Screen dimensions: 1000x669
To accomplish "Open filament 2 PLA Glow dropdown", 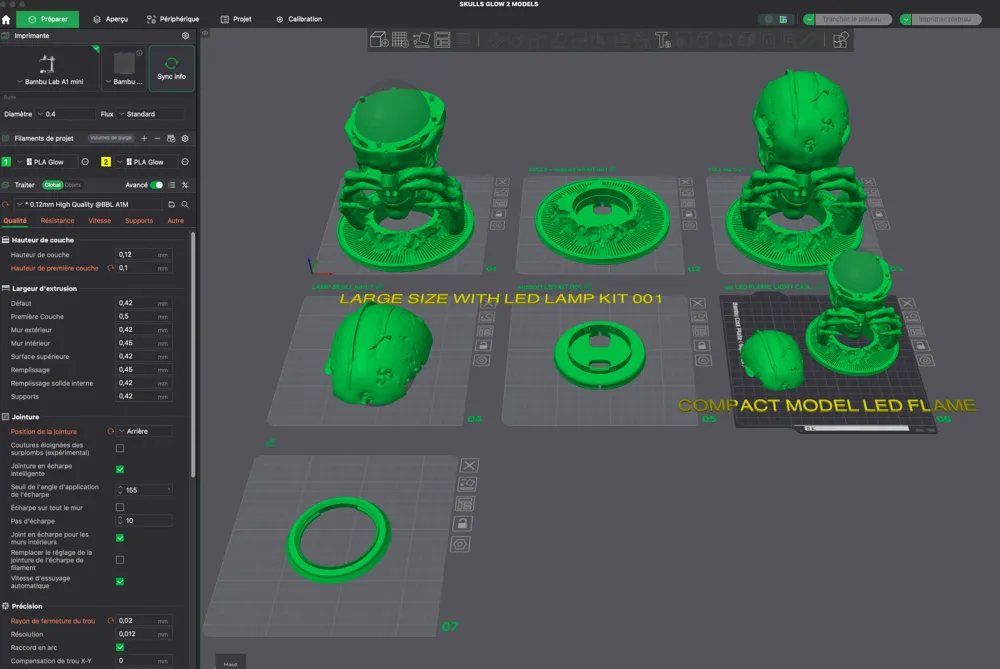I will (145, 162).
